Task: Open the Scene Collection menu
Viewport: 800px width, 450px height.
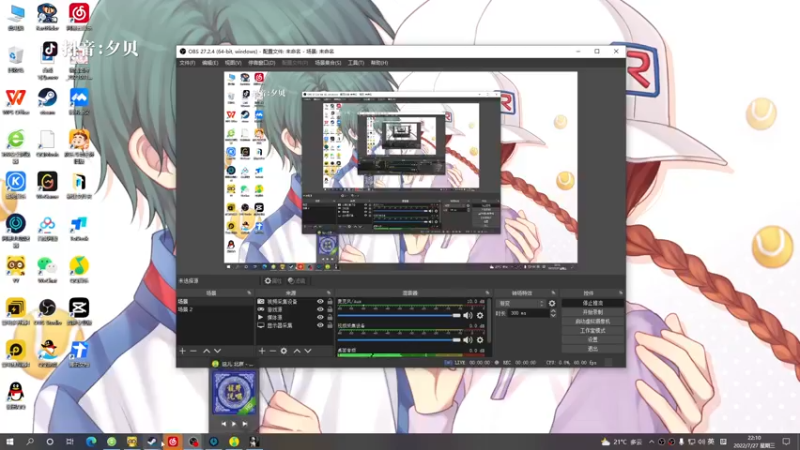Action: (328, 63)
